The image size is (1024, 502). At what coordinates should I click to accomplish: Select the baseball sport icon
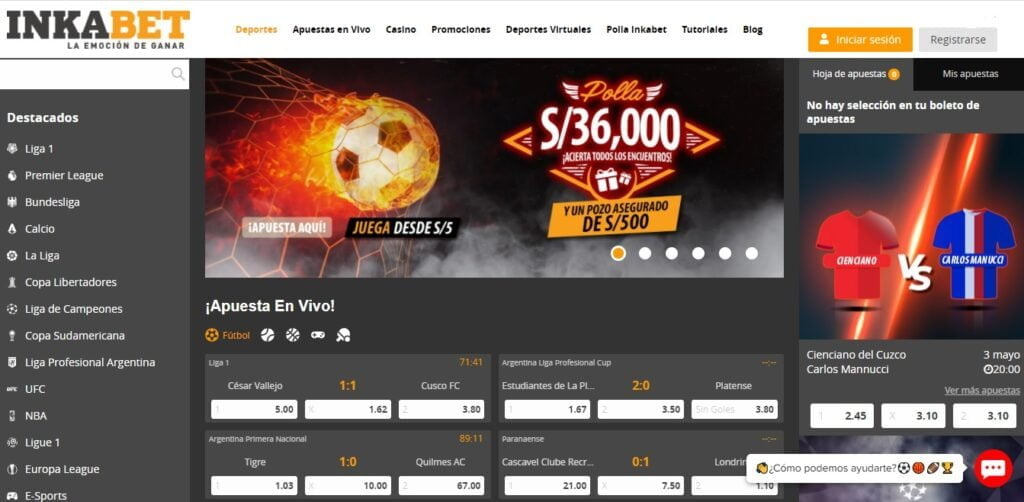coord(267,335)
